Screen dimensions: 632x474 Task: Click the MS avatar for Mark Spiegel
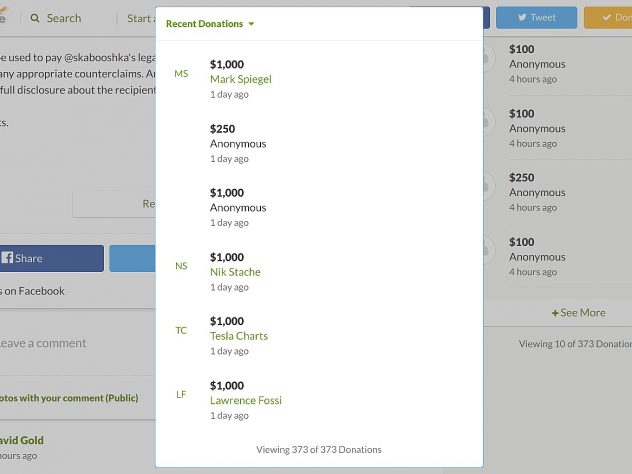[x=181, y=74]
